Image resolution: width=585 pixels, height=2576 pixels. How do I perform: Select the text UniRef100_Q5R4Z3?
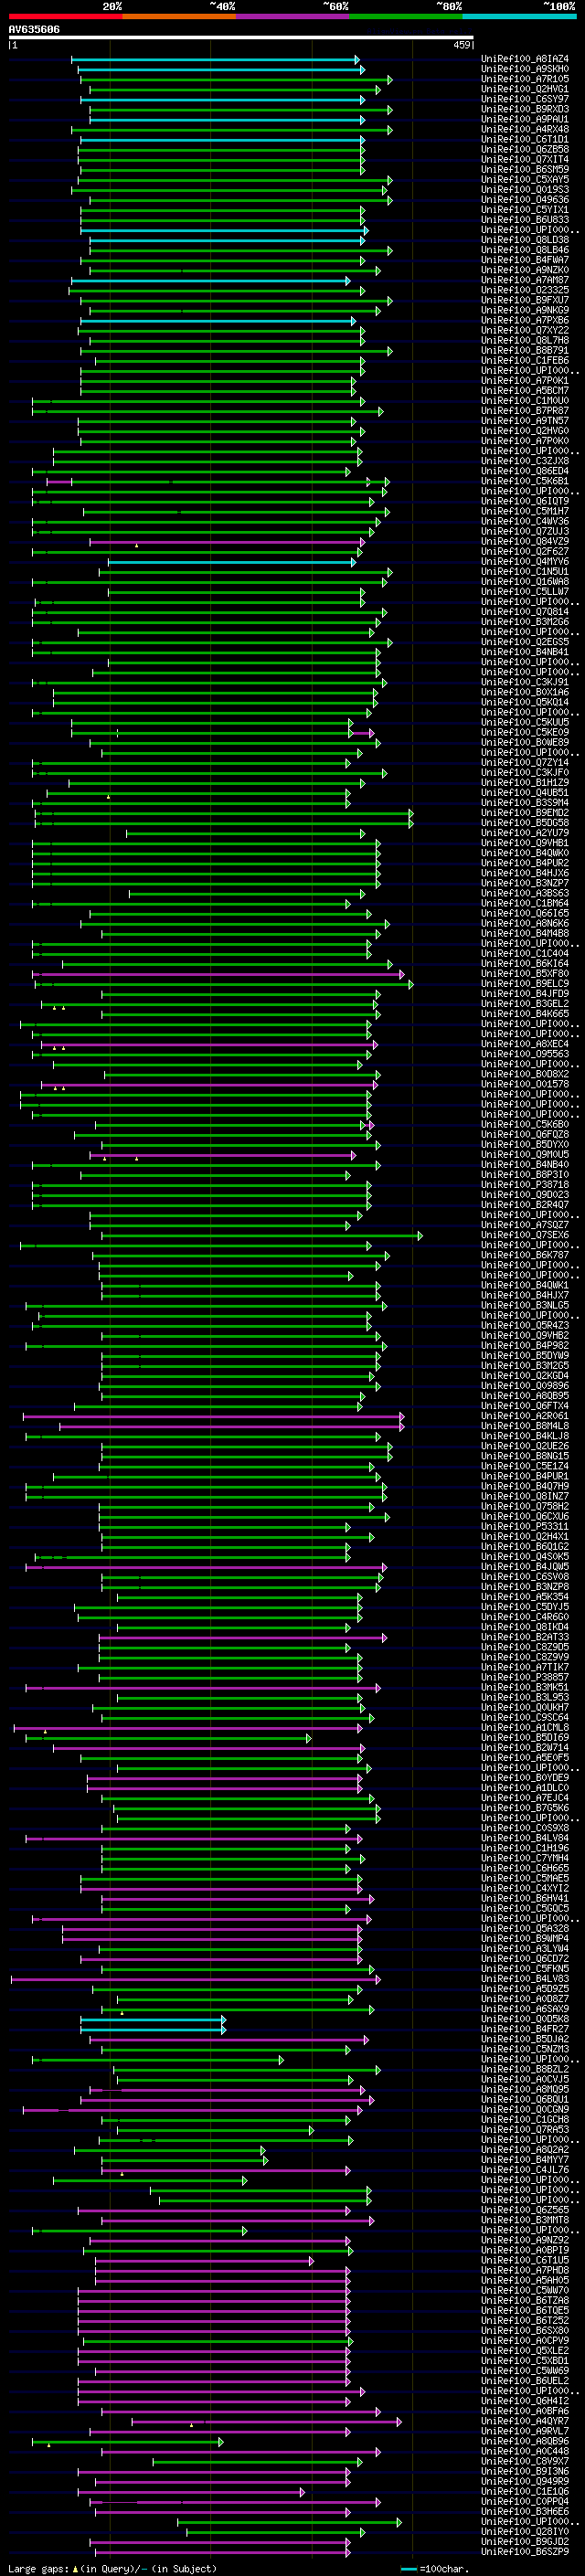coord(525,1325)
